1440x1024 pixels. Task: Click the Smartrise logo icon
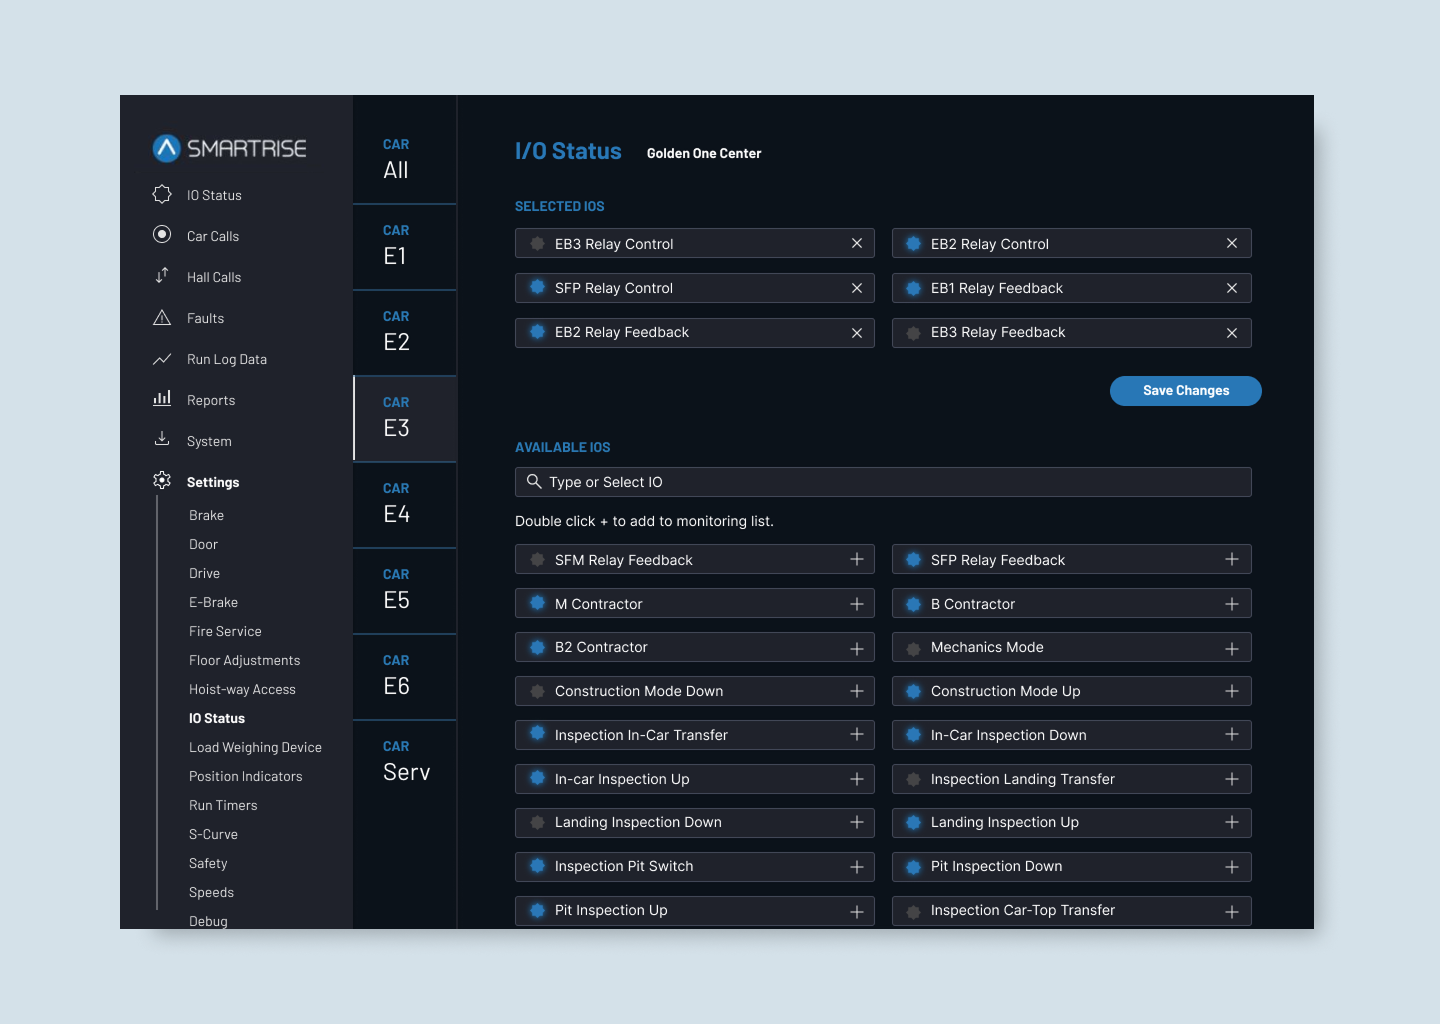[x=166, y=148]
